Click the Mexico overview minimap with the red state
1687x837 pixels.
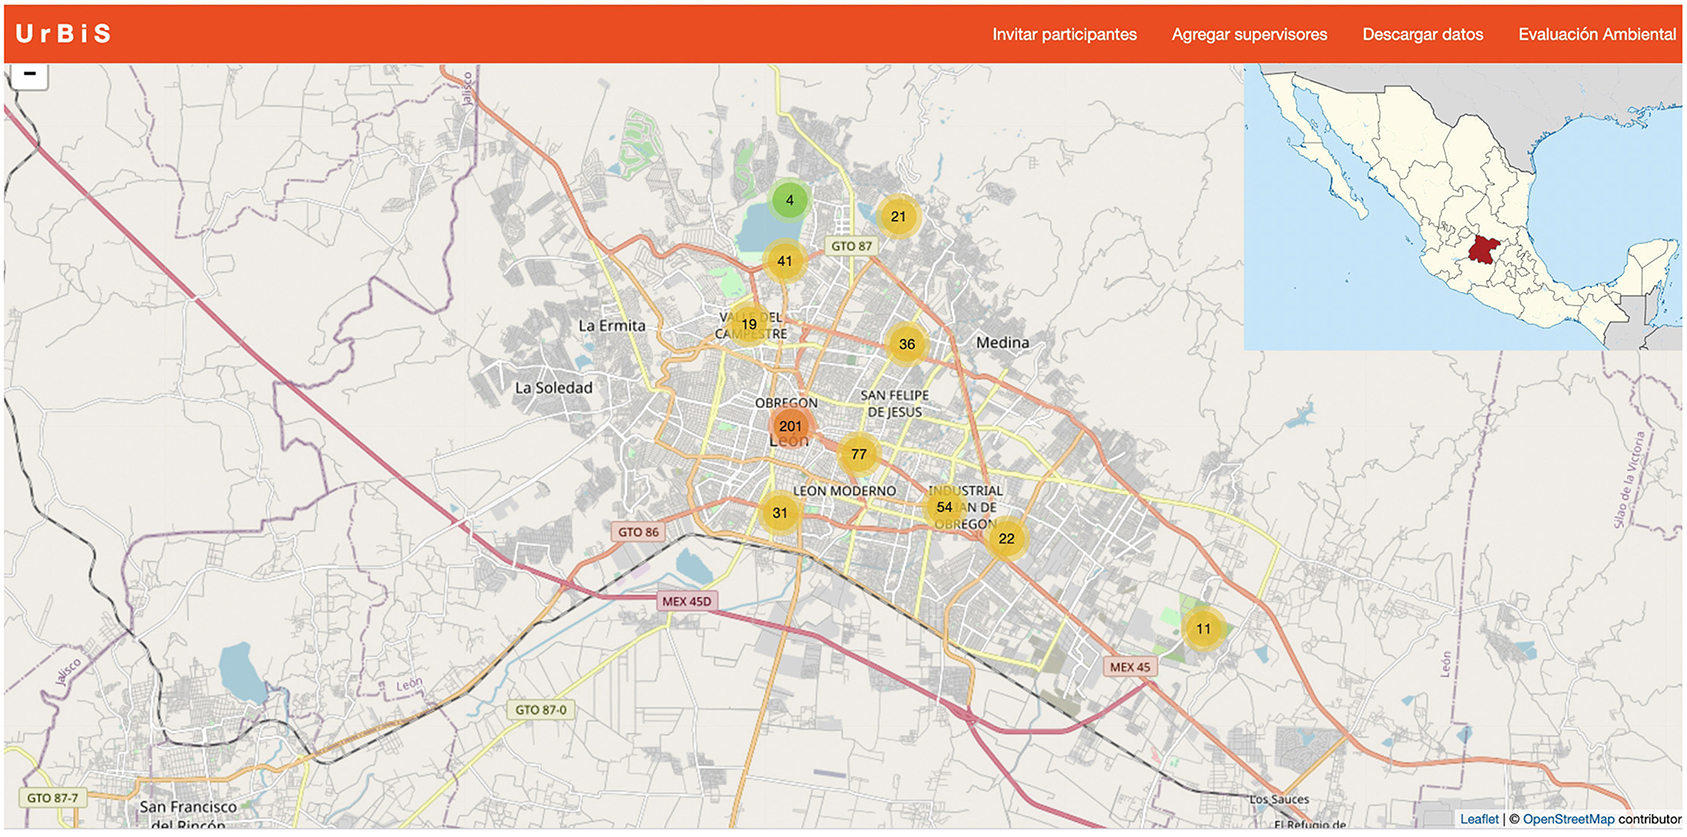point(1462,207)
